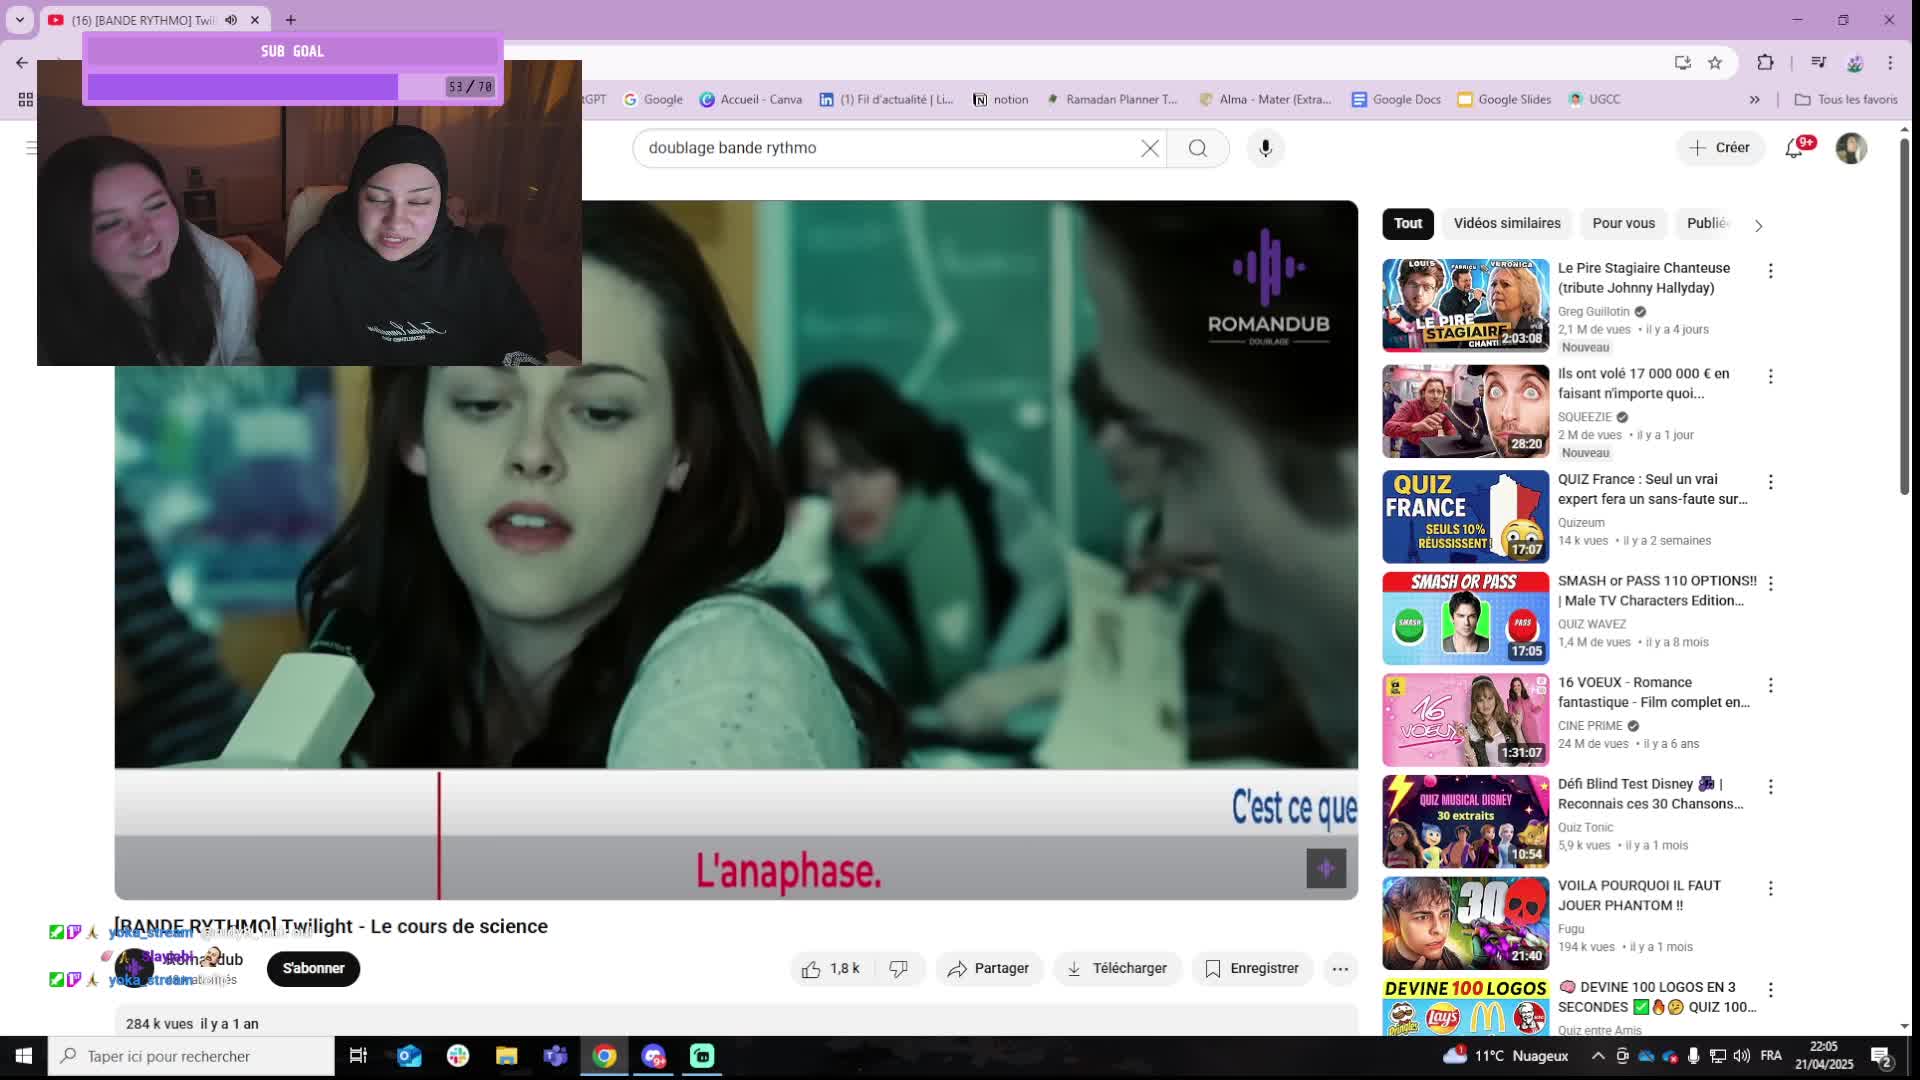Image resolution: width=1920 pixels, height=1080 pixels.
Task: Open the Windows Start menu
Action: [x=23, y=1056]
